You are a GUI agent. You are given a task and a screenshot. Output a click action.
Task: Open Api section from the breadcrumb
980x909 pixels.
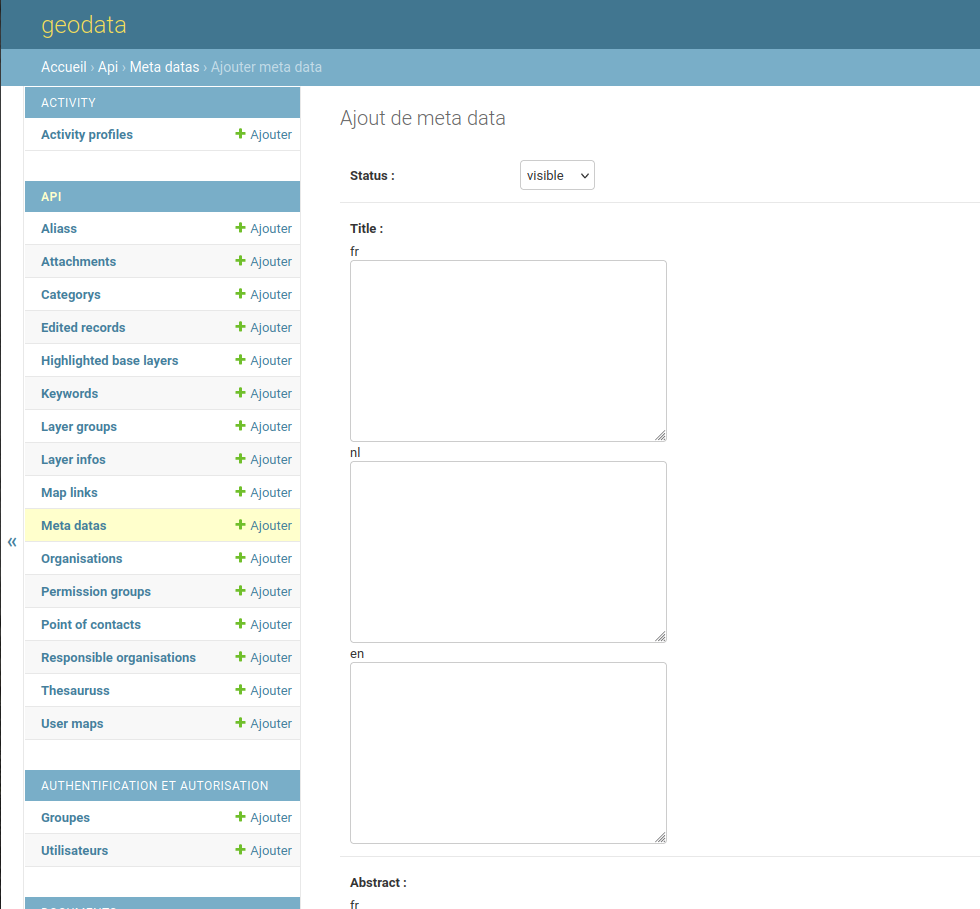[x=108, y=67]
